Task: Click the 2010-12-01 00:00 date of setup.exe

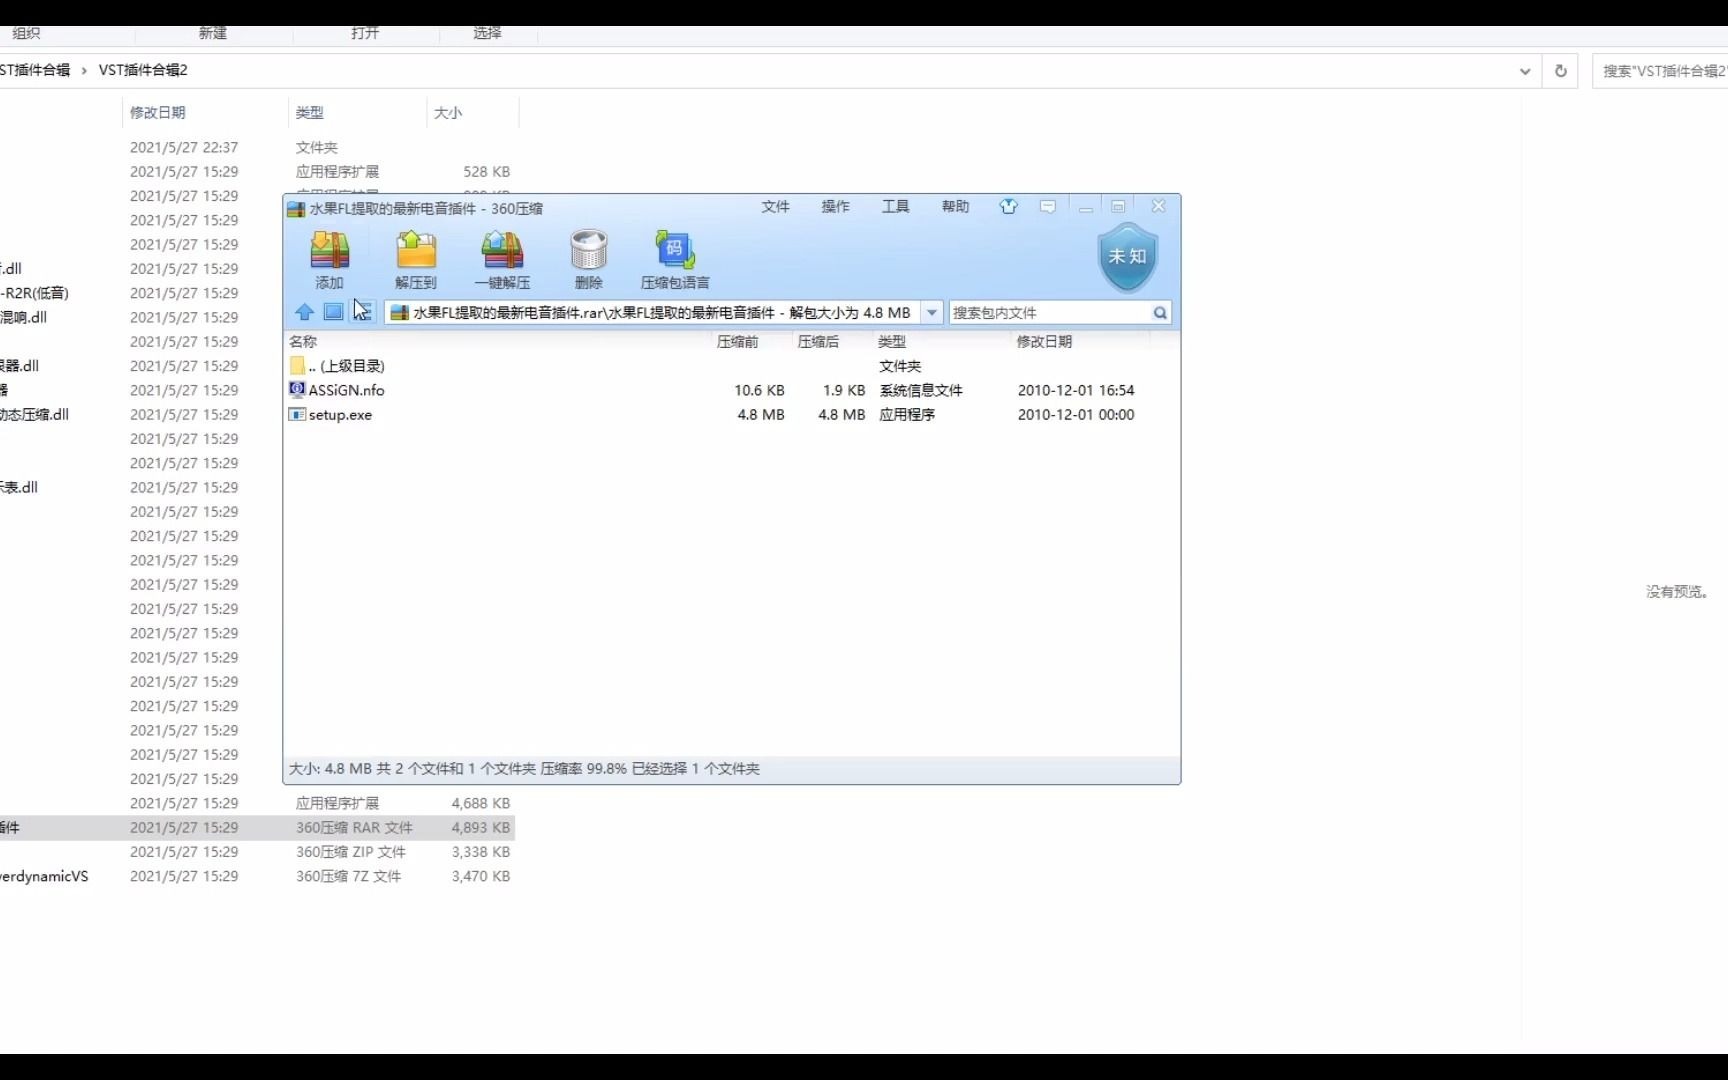Action: (x=1076, y=414)
